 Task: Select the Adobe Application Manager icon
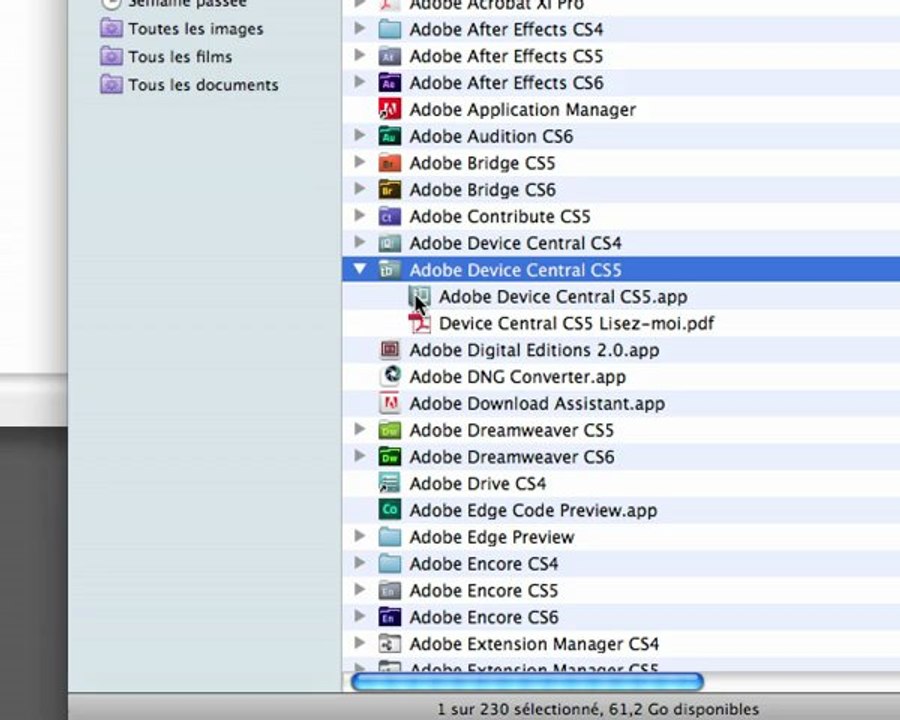pyautogui.click(x=390, y=109)
